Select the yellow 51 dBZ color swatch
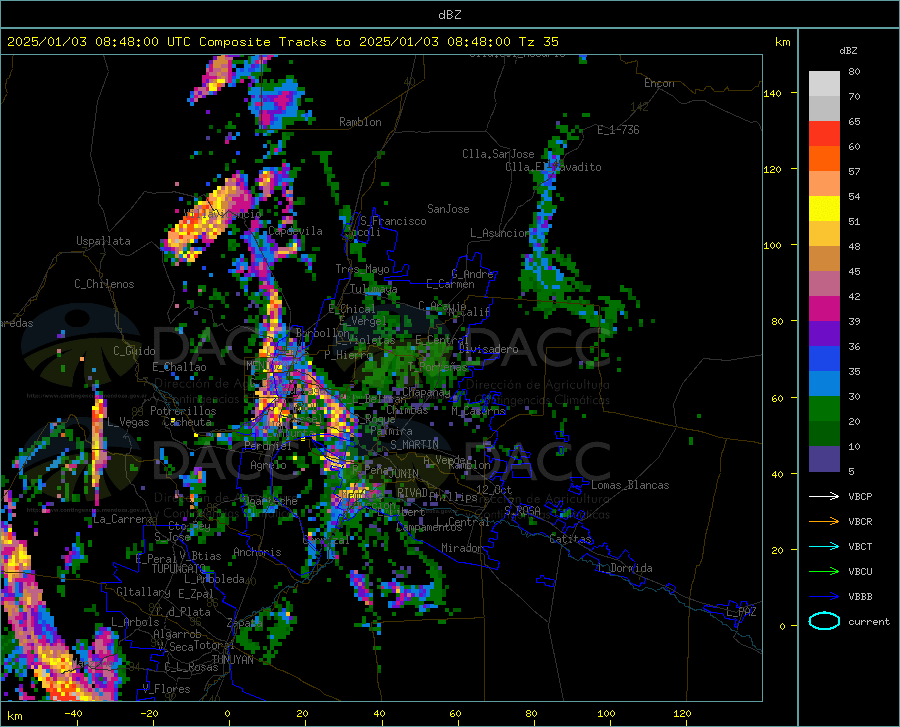 (824, 209)
